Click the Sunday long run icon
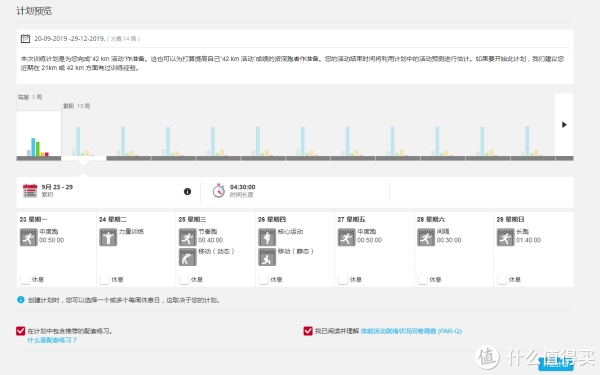Image resolution: width=600 pixels, height=375 pixels. tap(505, 237)
